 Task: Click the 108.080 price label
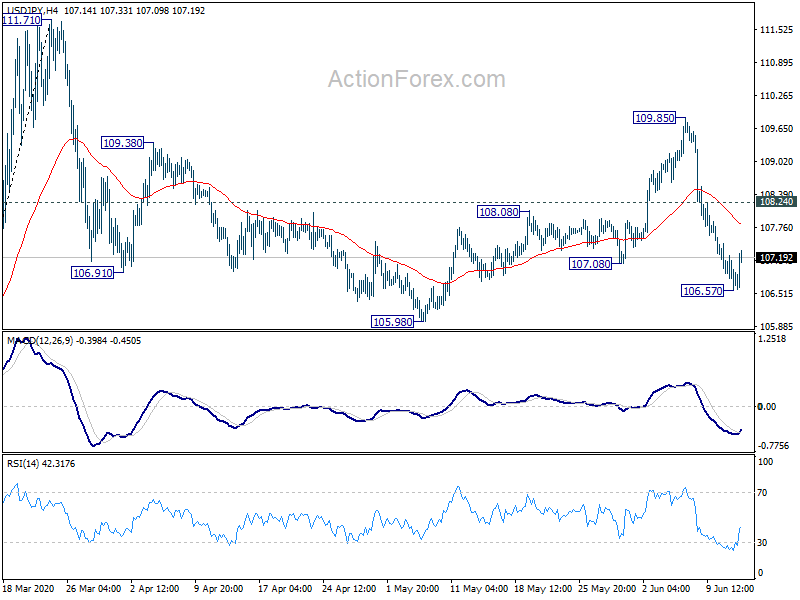click(x=498, y=212)
